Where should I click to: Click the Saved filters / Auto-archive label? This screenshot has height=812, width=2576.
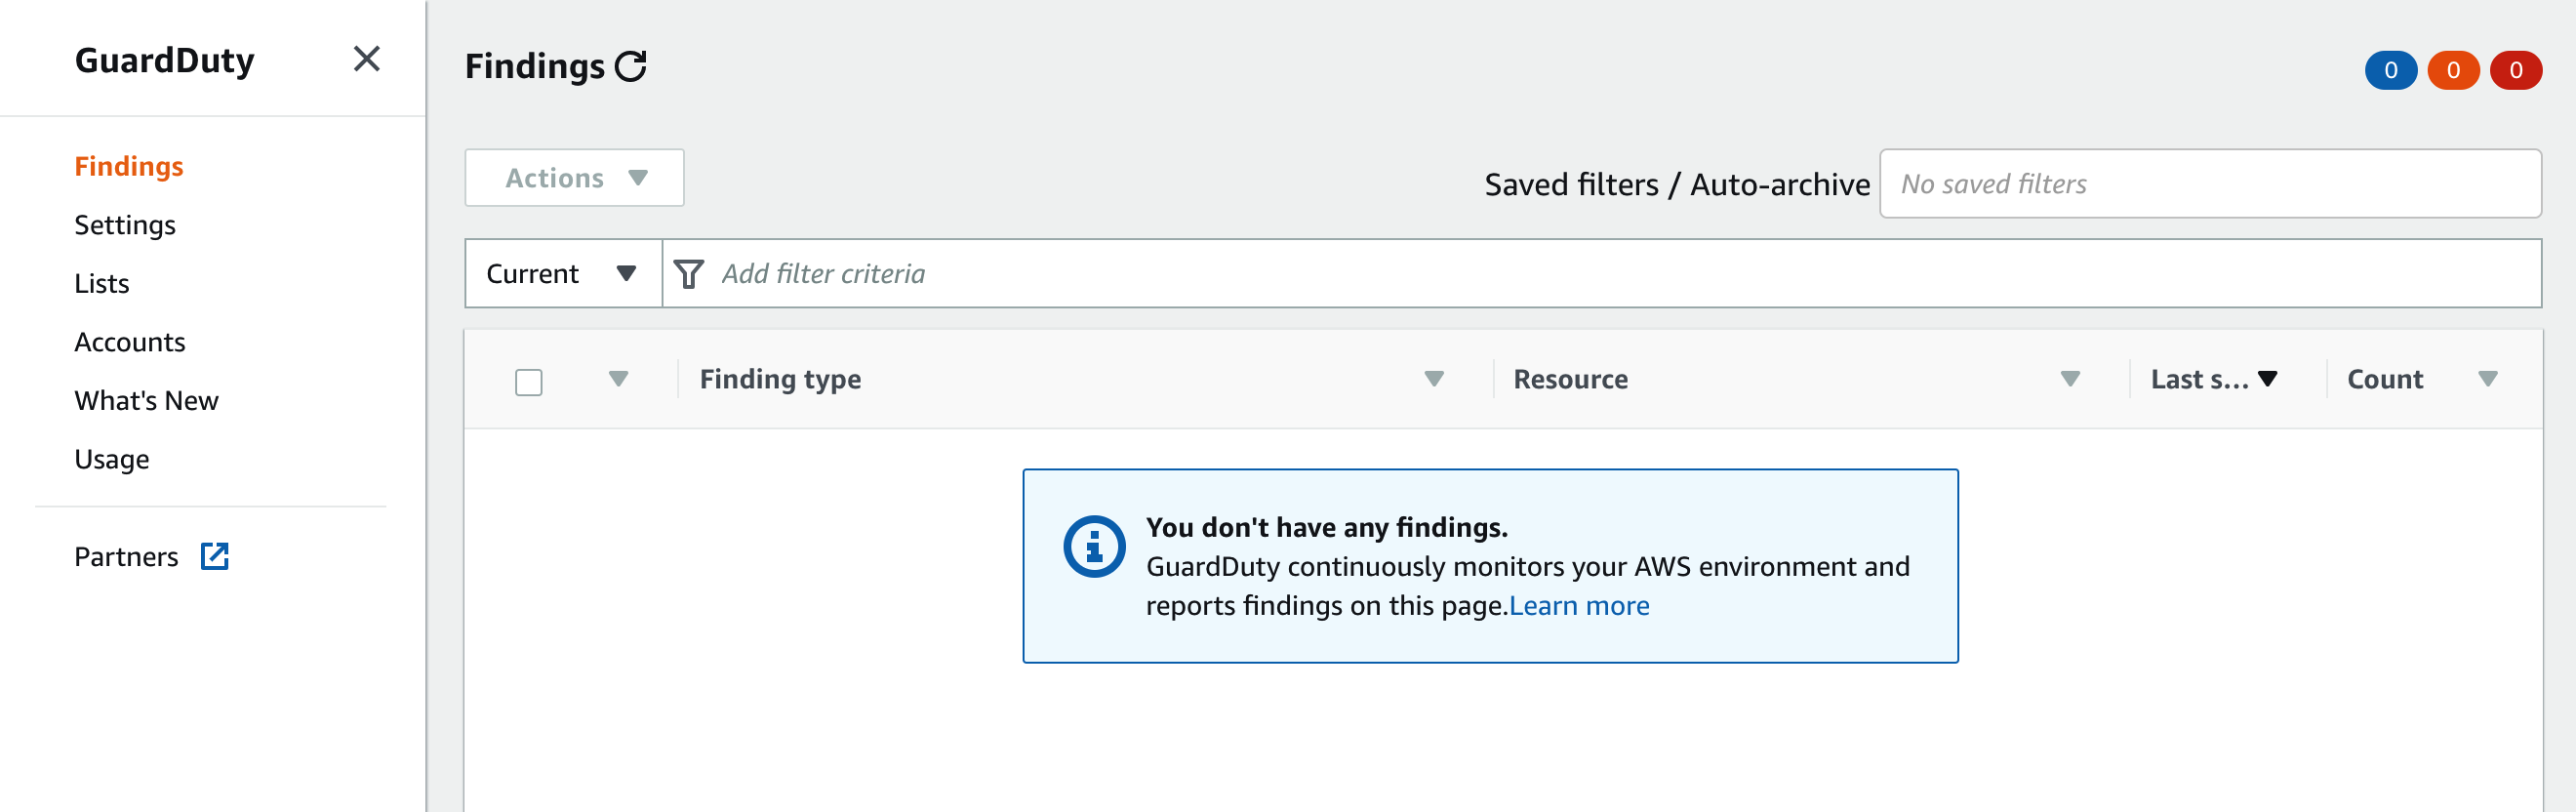(1677, 185)
